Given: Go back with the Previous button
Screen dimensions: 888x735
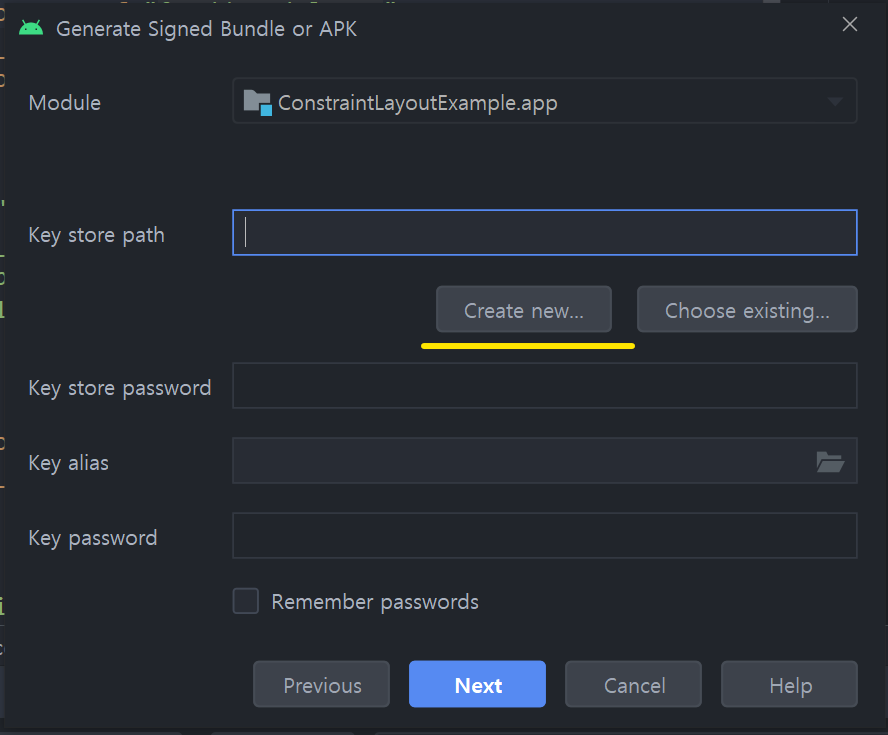Looking at the screenshot, I should [322, 684].
